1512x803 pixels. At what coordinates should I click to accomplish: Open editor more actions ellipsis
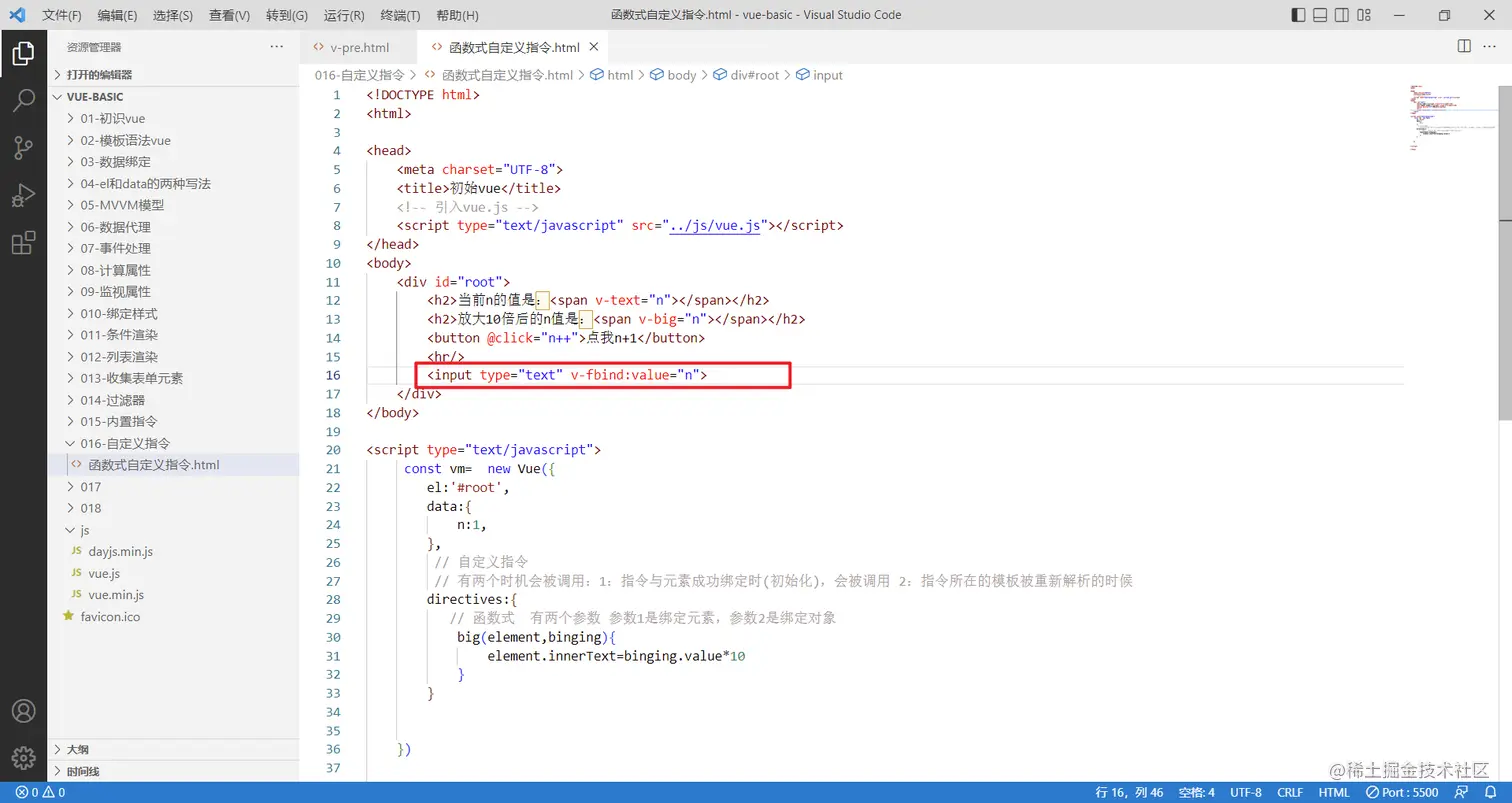[1491, 47]
